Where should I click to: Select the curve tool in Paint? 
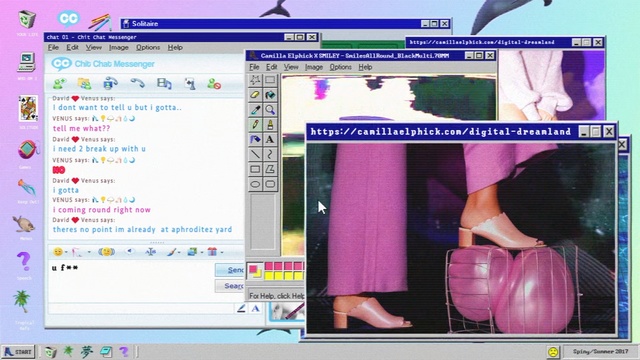click(270, 154)
